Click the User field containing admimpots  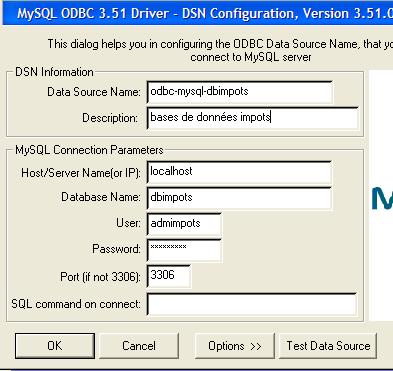(184, 224)
